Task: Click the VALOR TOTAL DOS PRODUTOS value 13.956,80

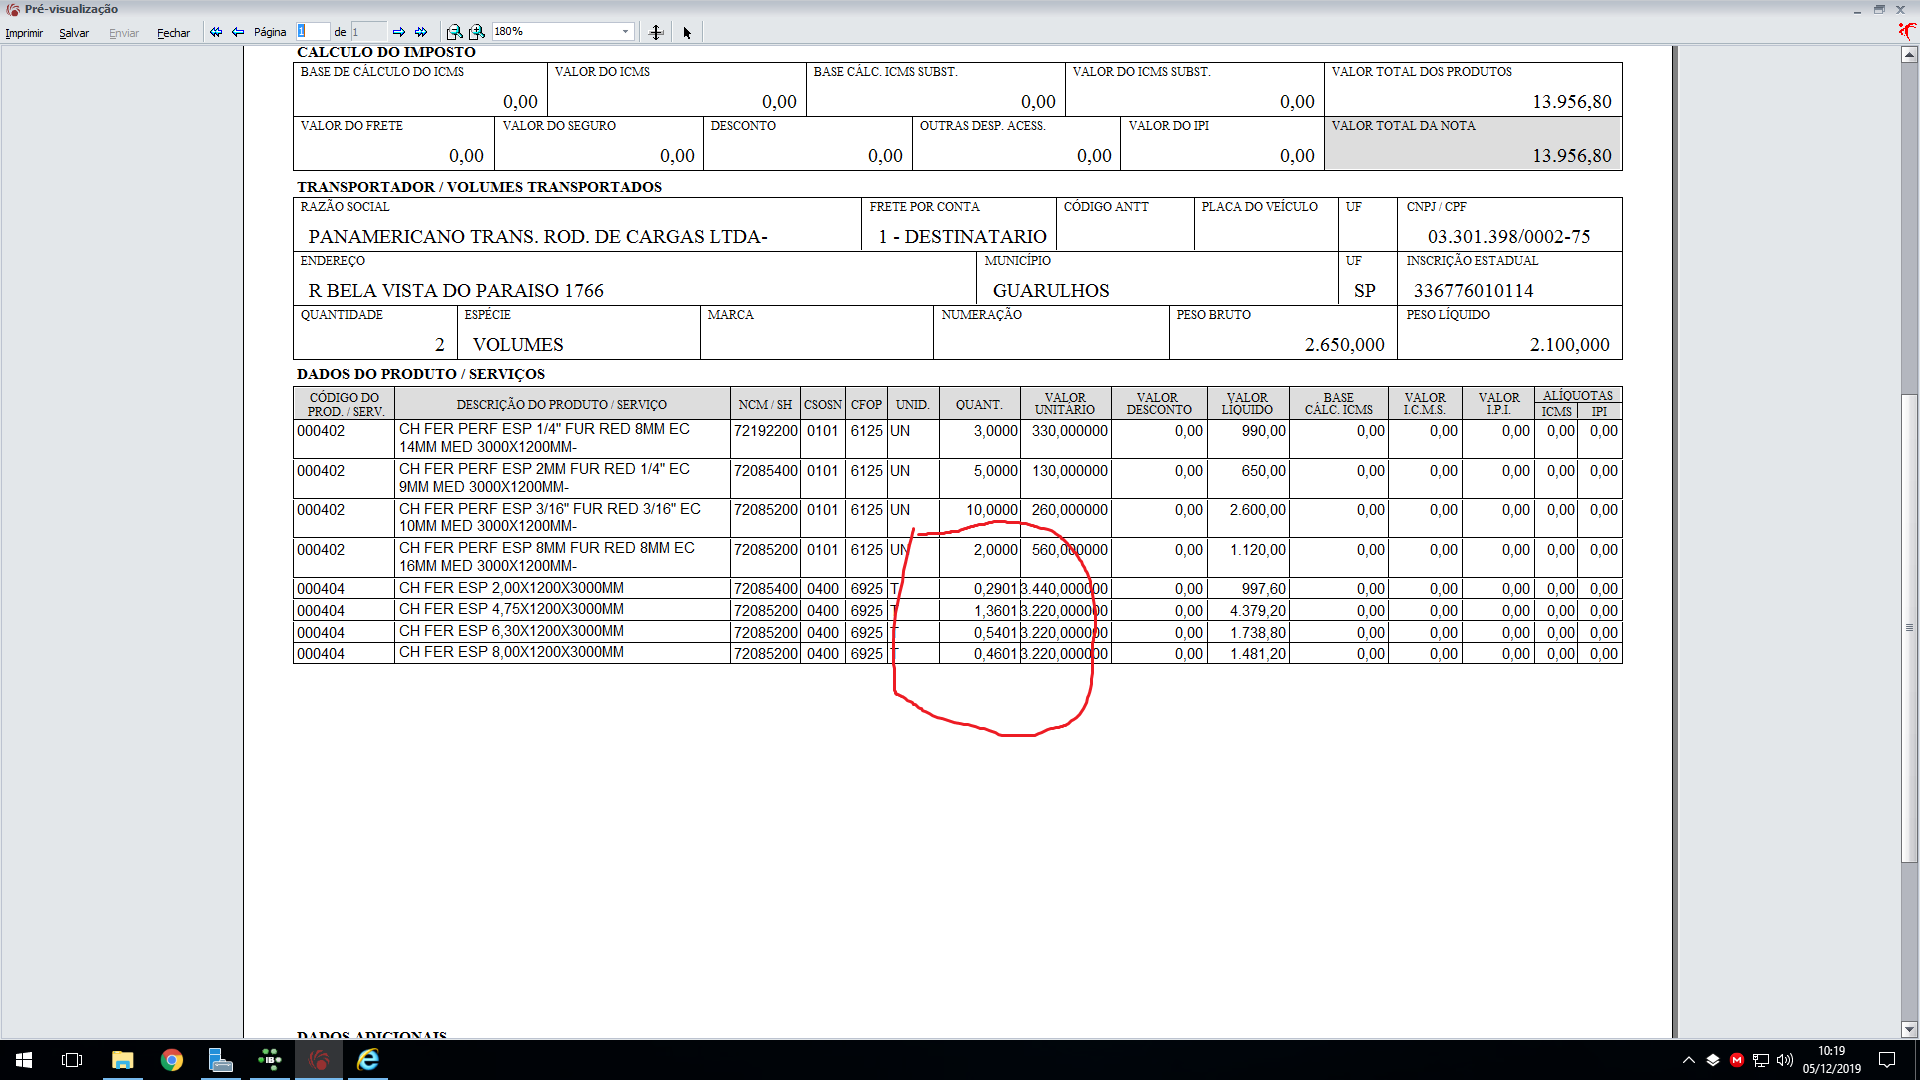Action: tap(1572, 102)
